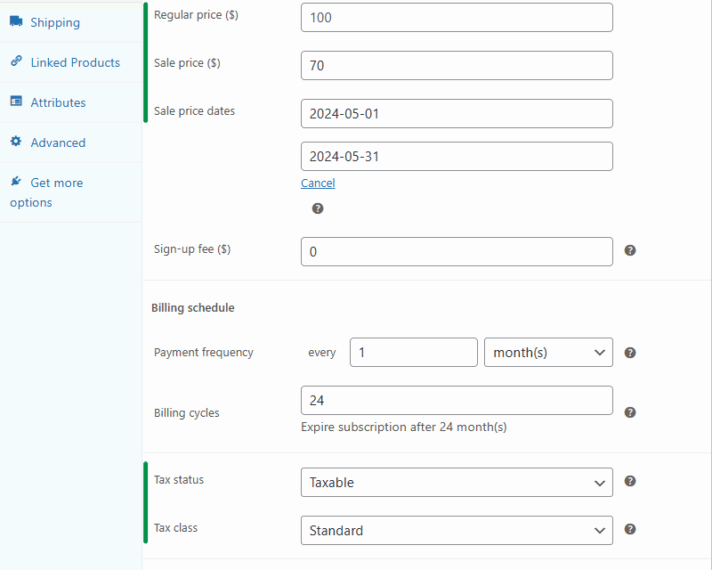Click the Regular price input field
The width and height of the screenshot is (712, 570).
pos(456,17)
